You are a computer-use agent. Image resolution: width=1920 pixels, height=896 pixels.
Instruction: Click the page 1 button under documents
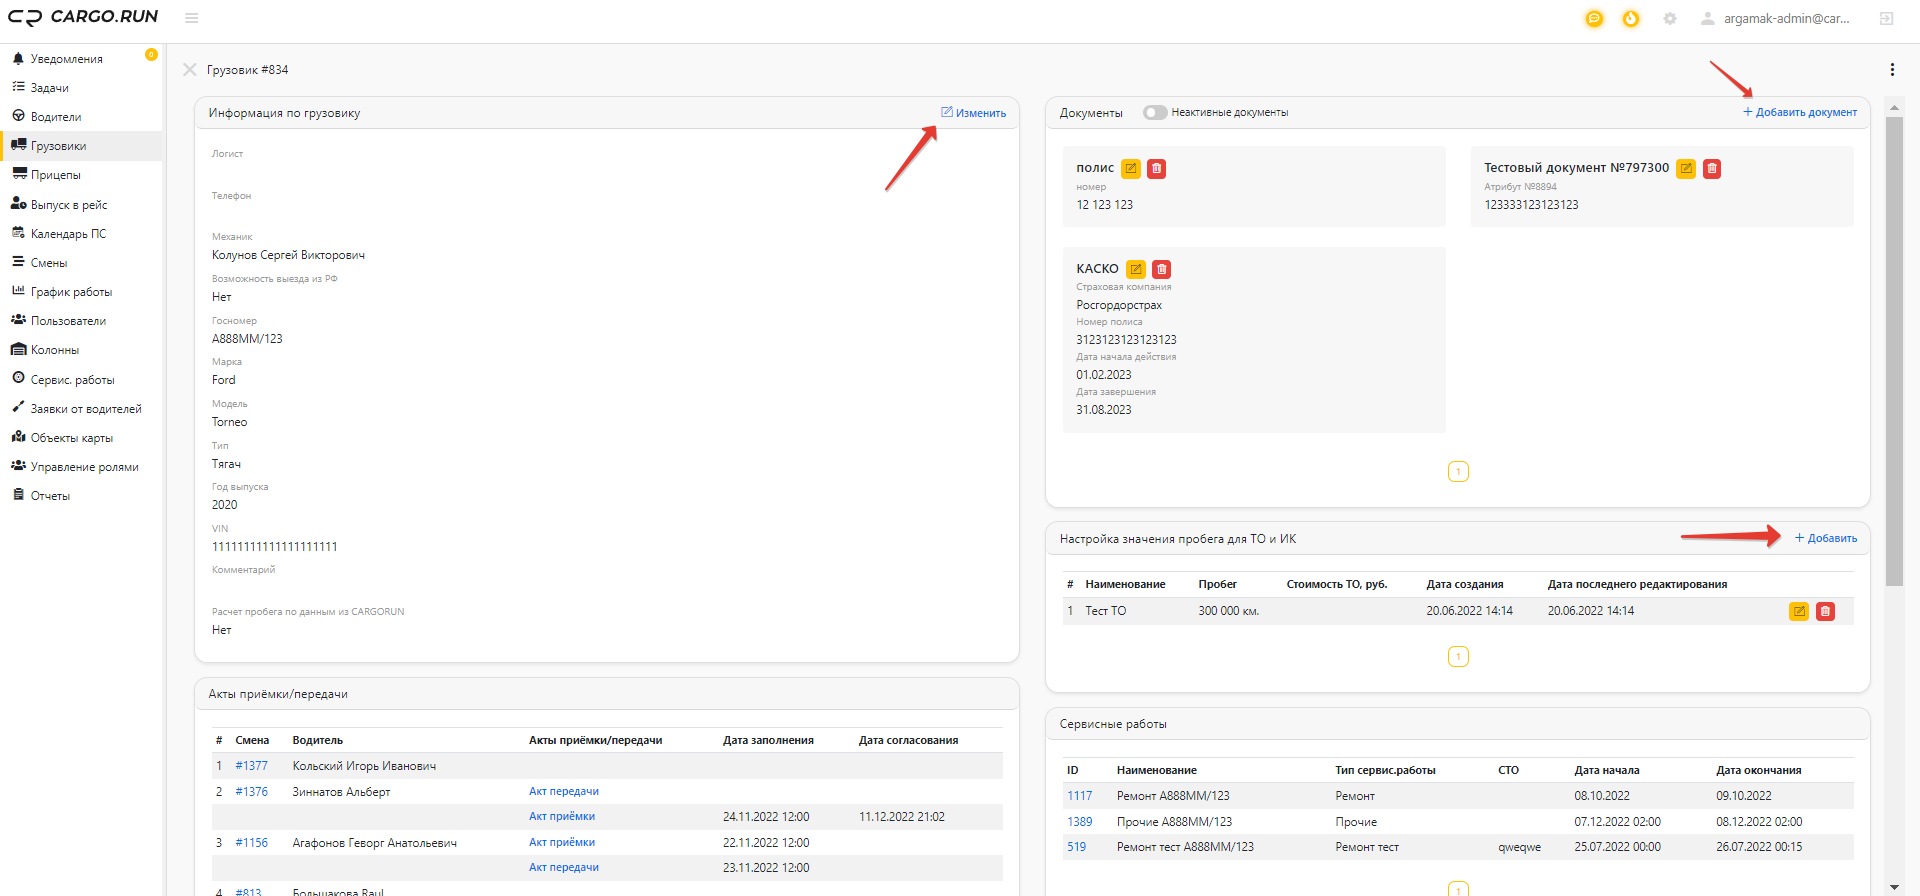click(x=1458, y=472)
